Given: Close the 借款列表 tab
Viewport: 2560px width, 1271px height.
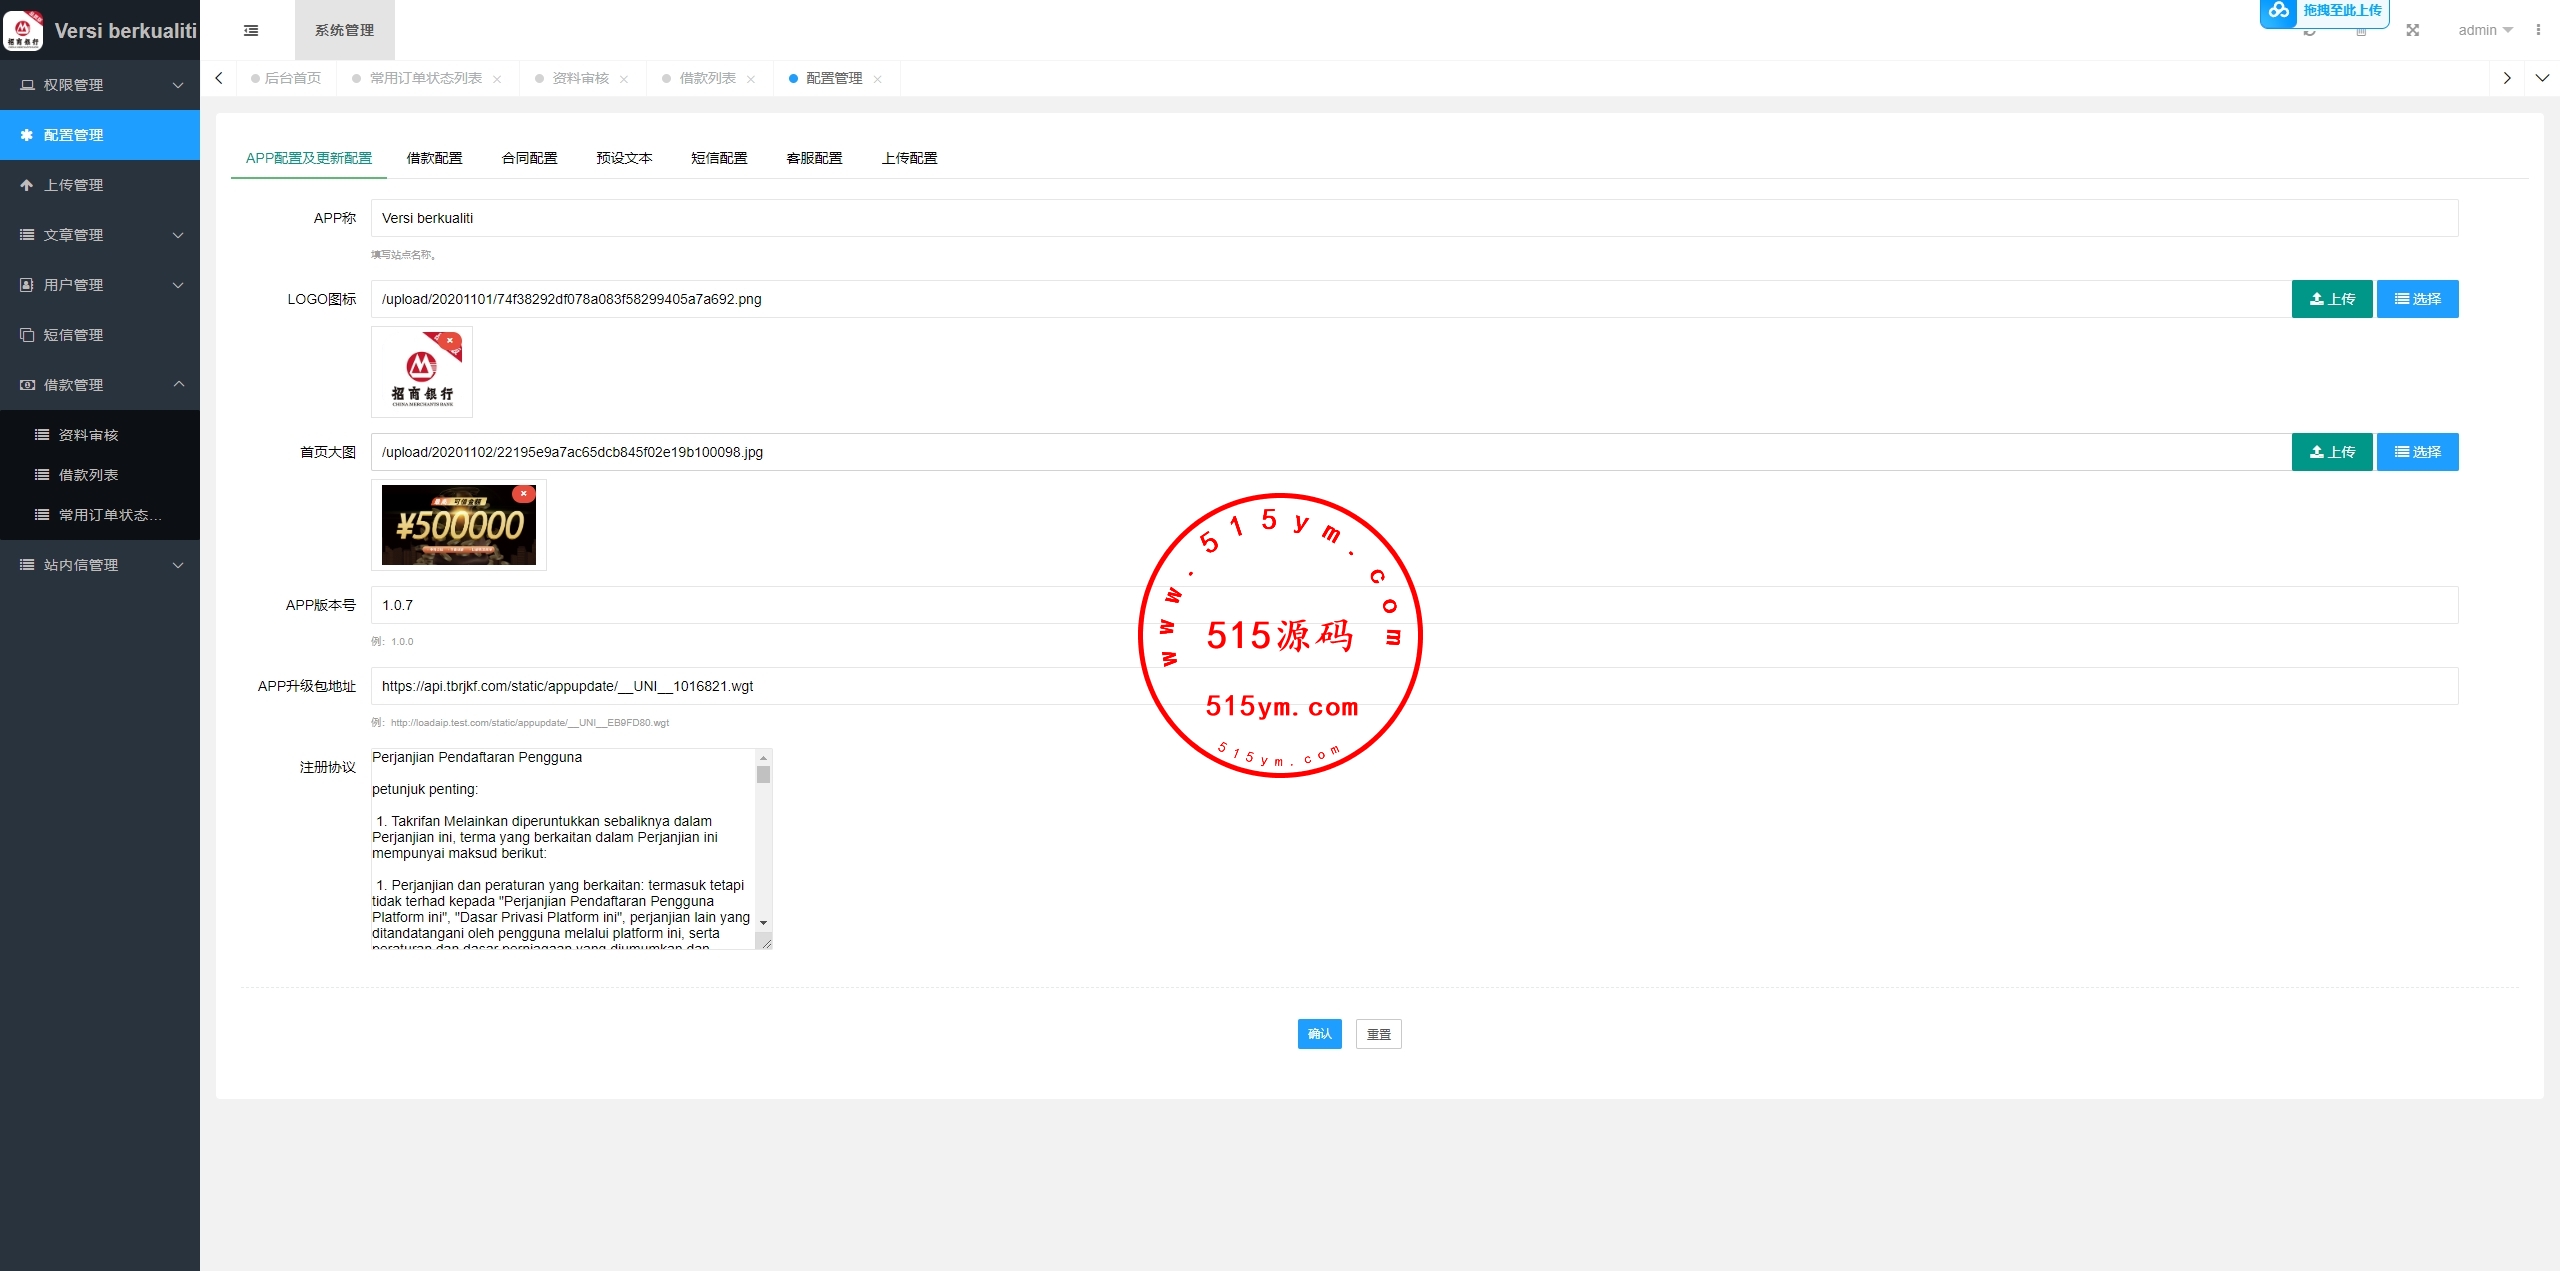Looking at the screenshot, I should [751, 79].
